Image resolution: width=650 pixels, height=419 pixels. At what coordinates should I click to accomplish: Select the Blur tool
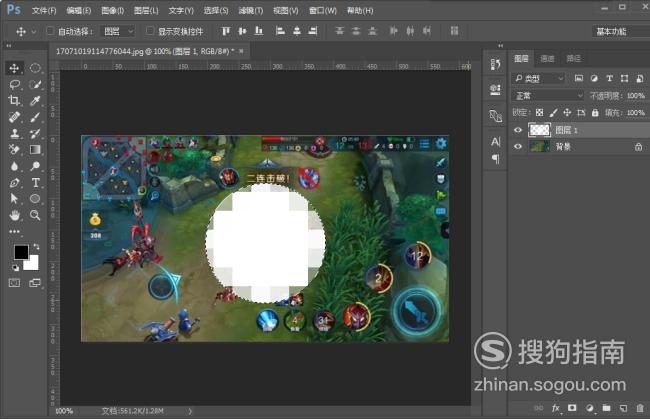click(15, 166)
